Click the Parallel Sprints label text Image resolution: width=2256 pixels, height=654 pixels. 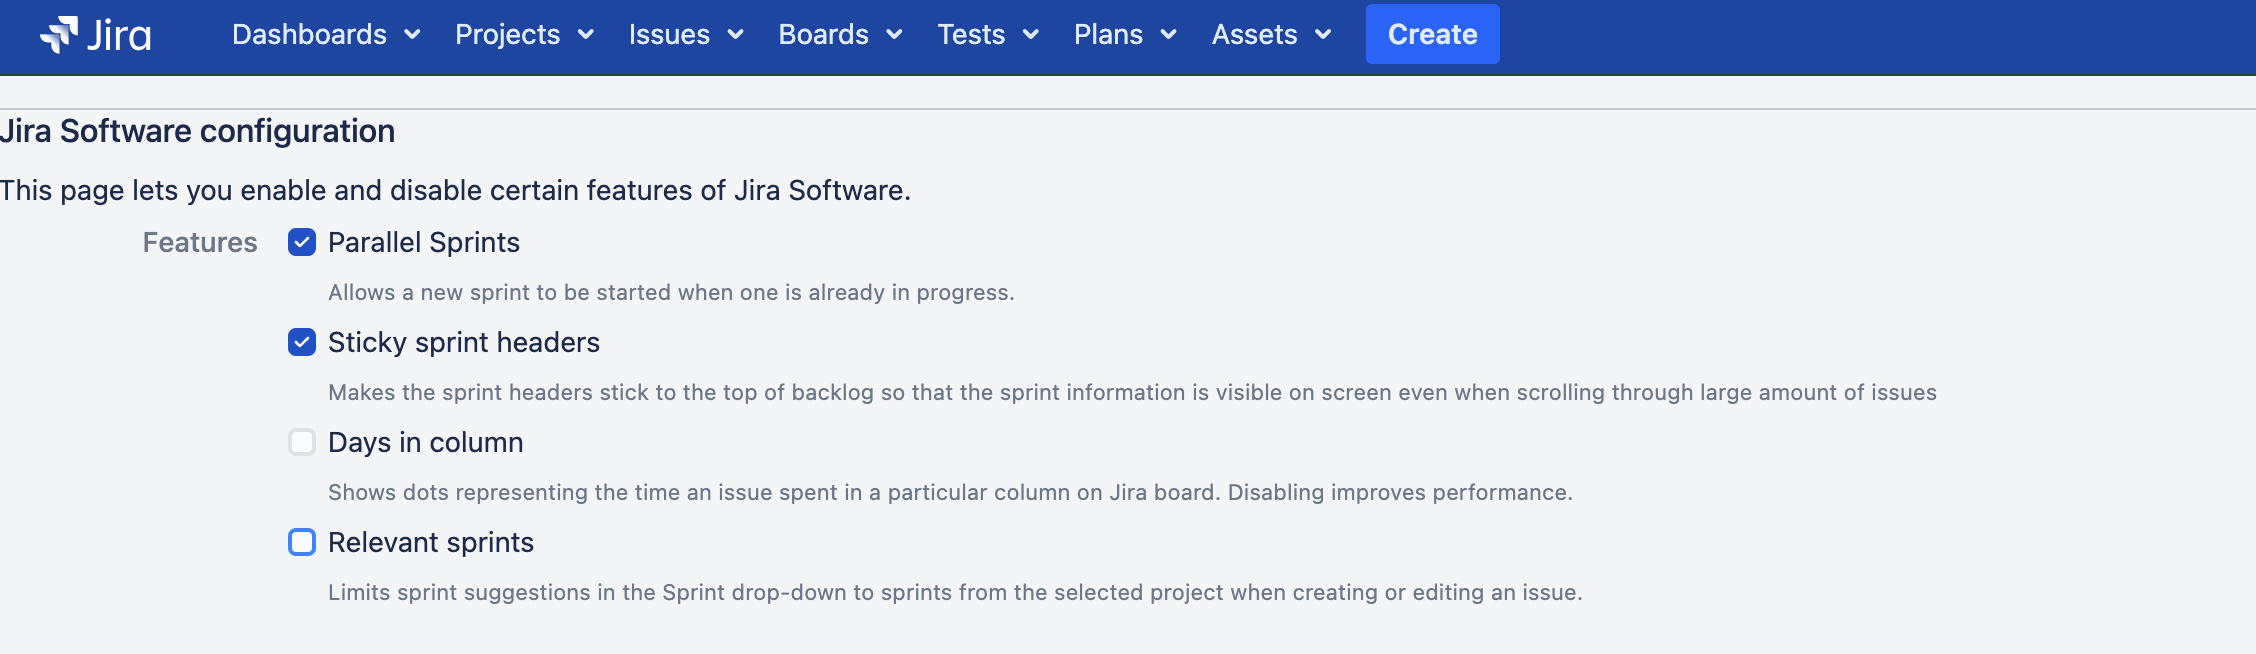424,242
